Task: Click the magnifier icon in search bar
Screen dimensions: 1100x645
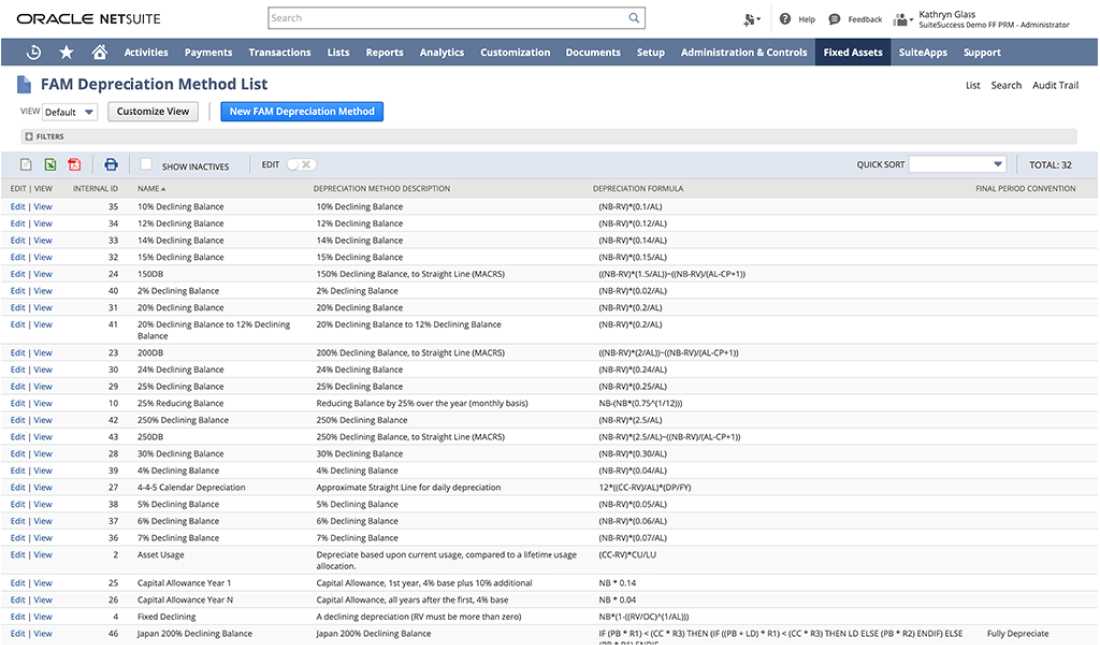Action: click(x=633, y=18)
